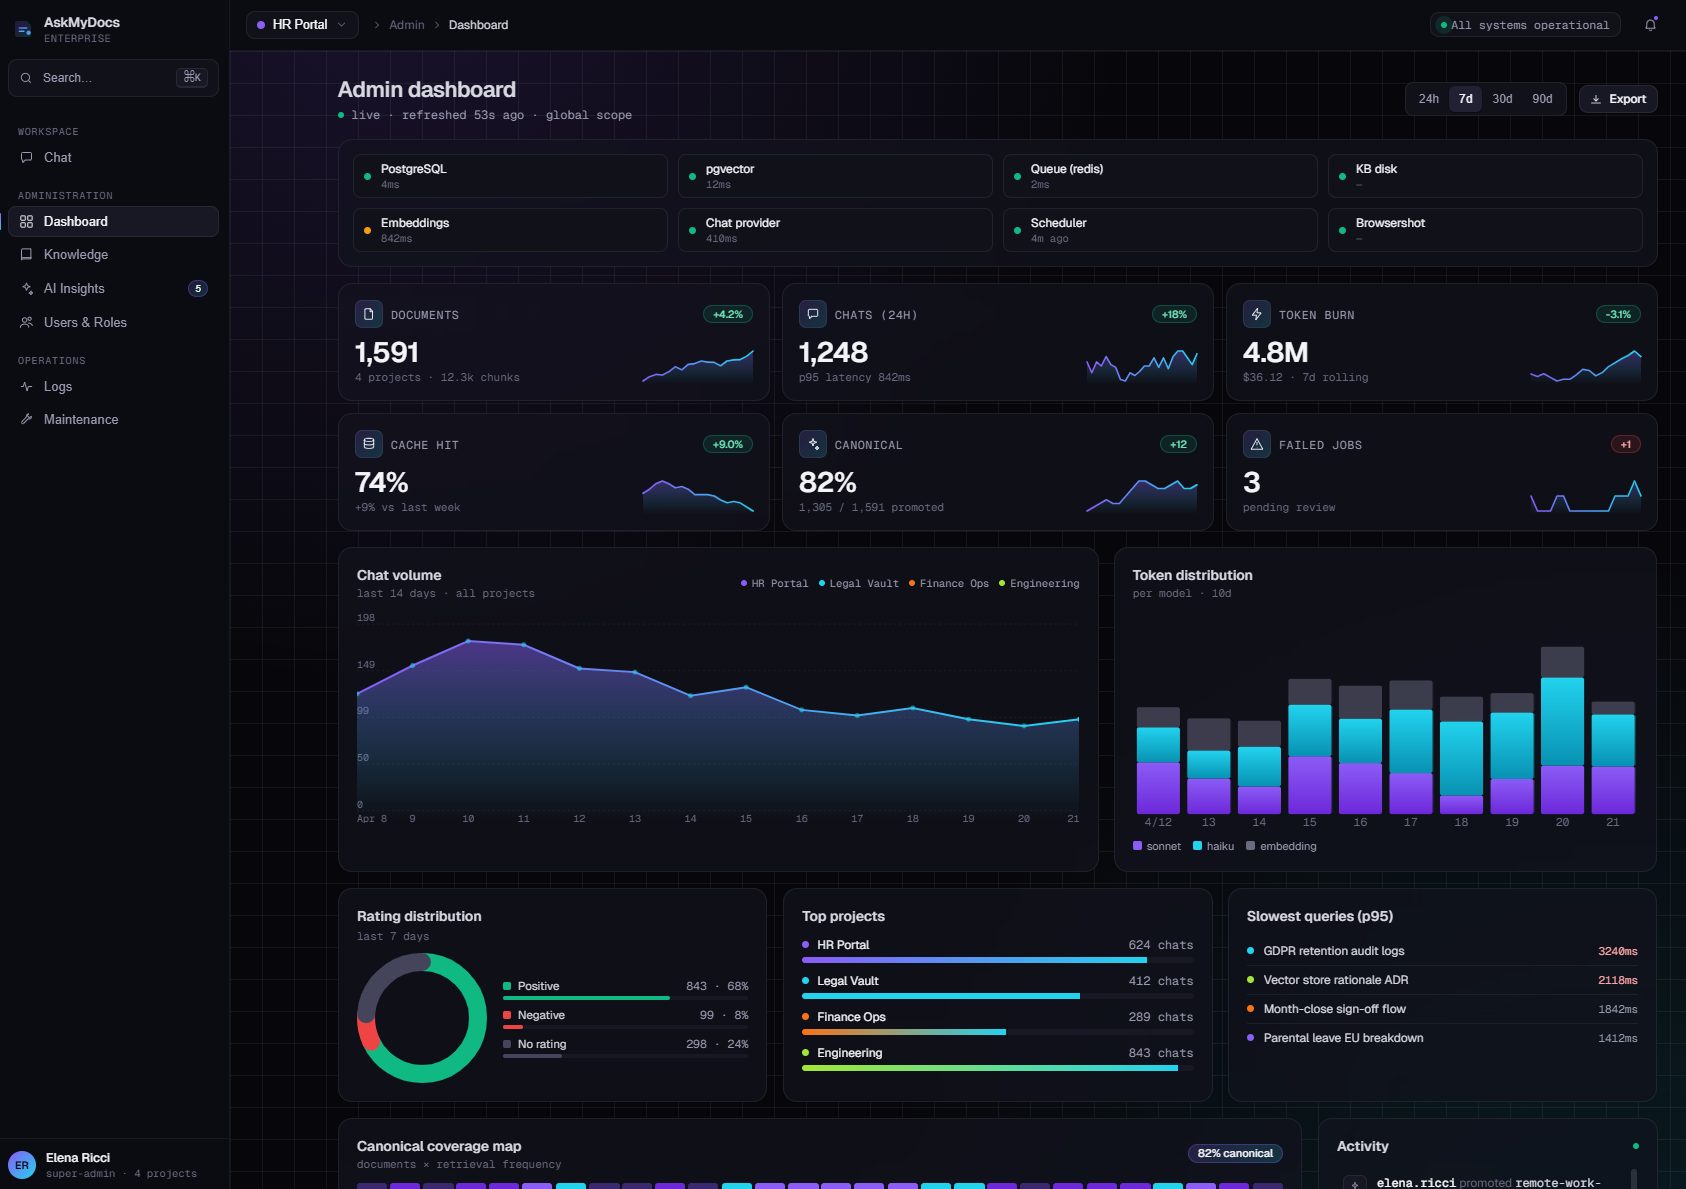Screen dimensions: 1686x1189
Task: Open the Chat workspace page
Action: click(113, 157)
